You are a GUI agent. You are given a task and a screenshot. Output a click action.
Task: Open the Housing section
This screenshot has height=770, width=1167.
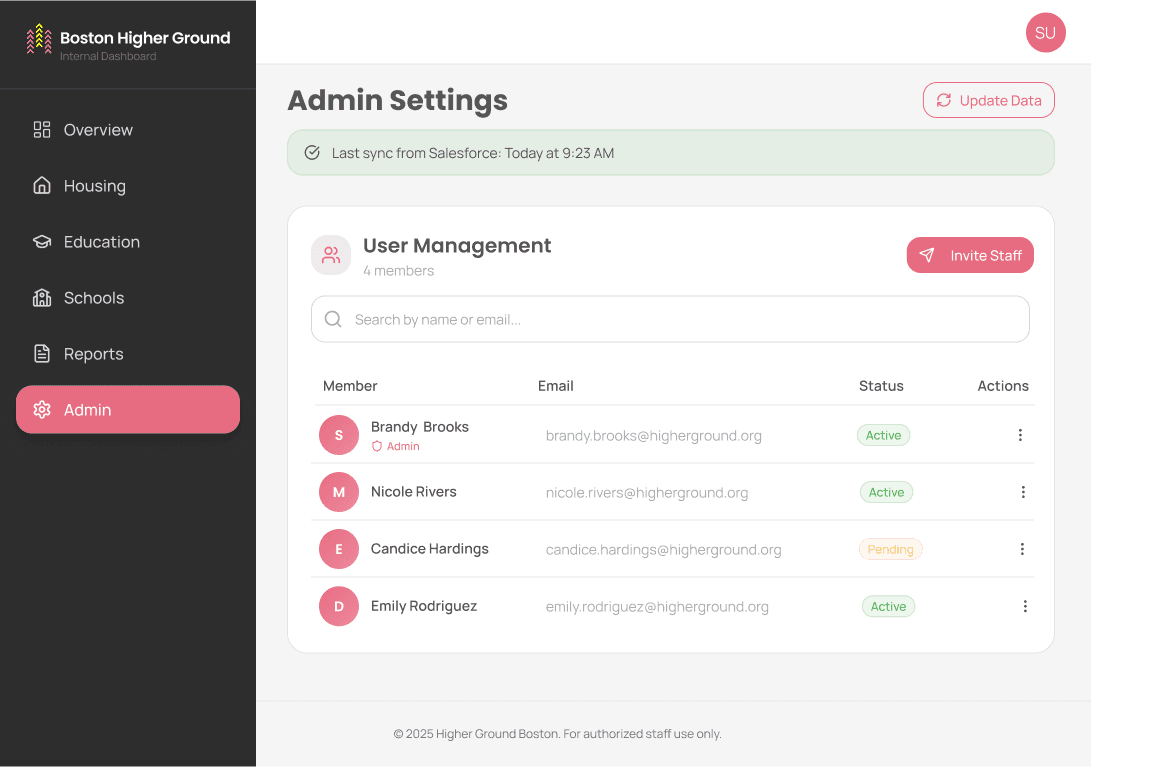[94, 186]
